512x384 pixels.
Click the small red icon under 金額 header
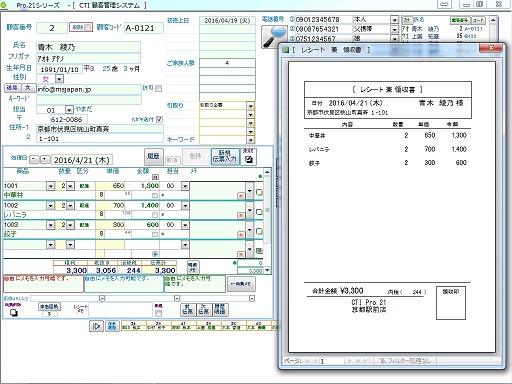155,177
